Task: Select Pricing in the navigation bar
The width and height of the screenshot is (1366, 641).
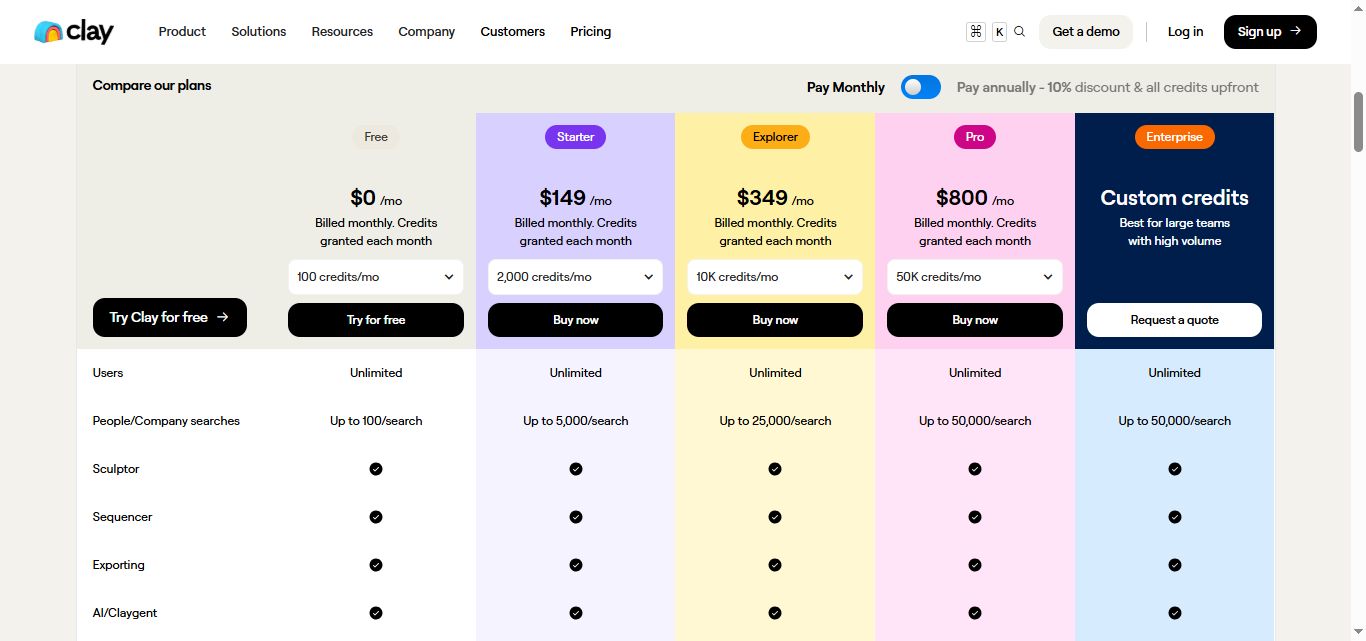Action: (590, 31)
